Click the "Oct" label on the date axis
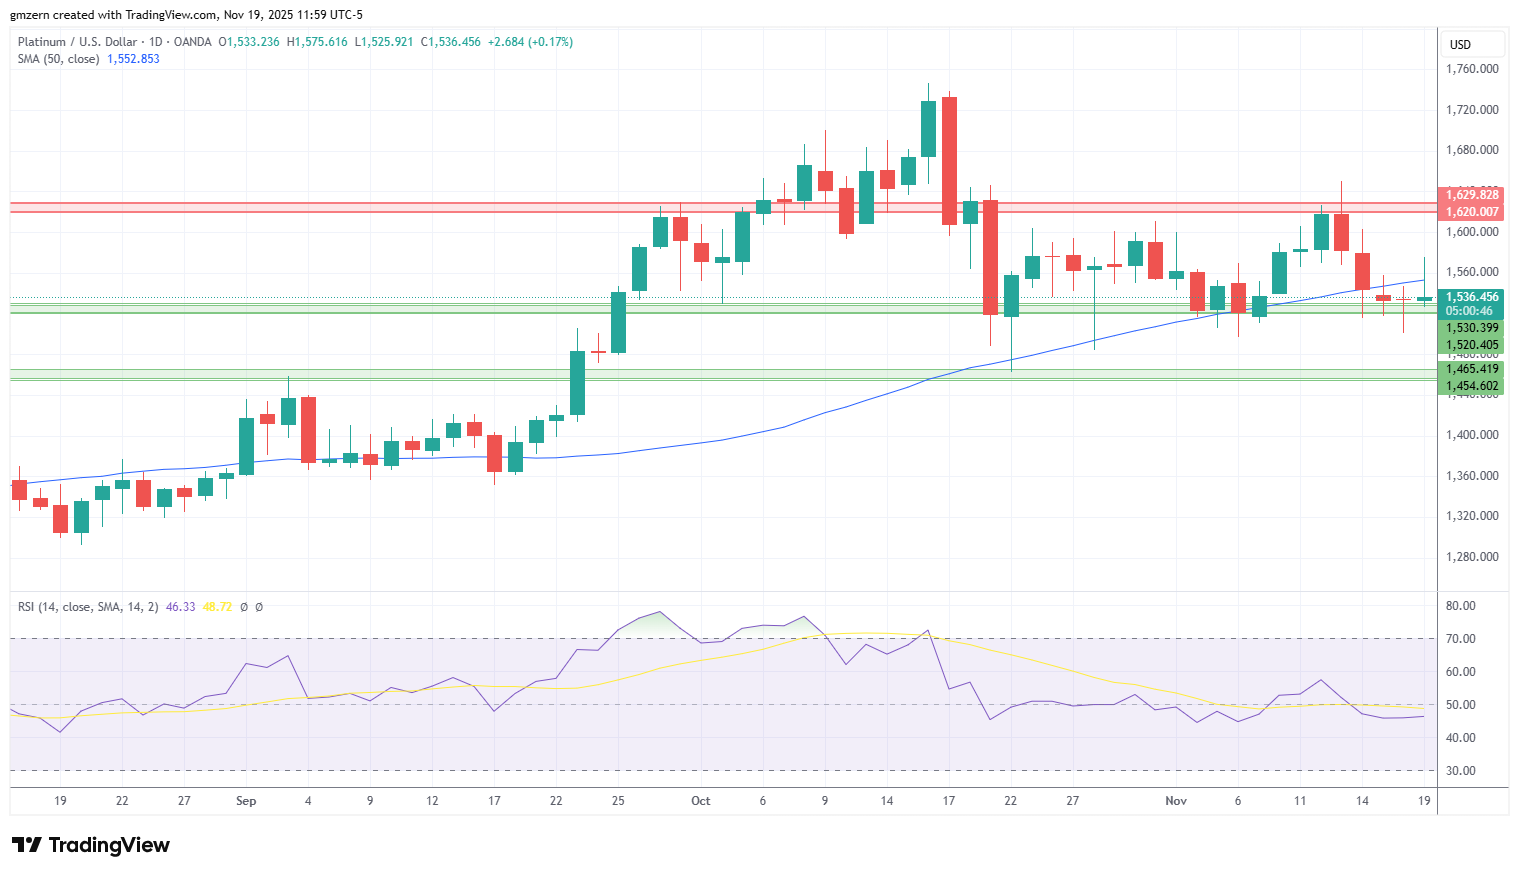The height and width of the screenshot is (875, 1519). click(701, 801)
